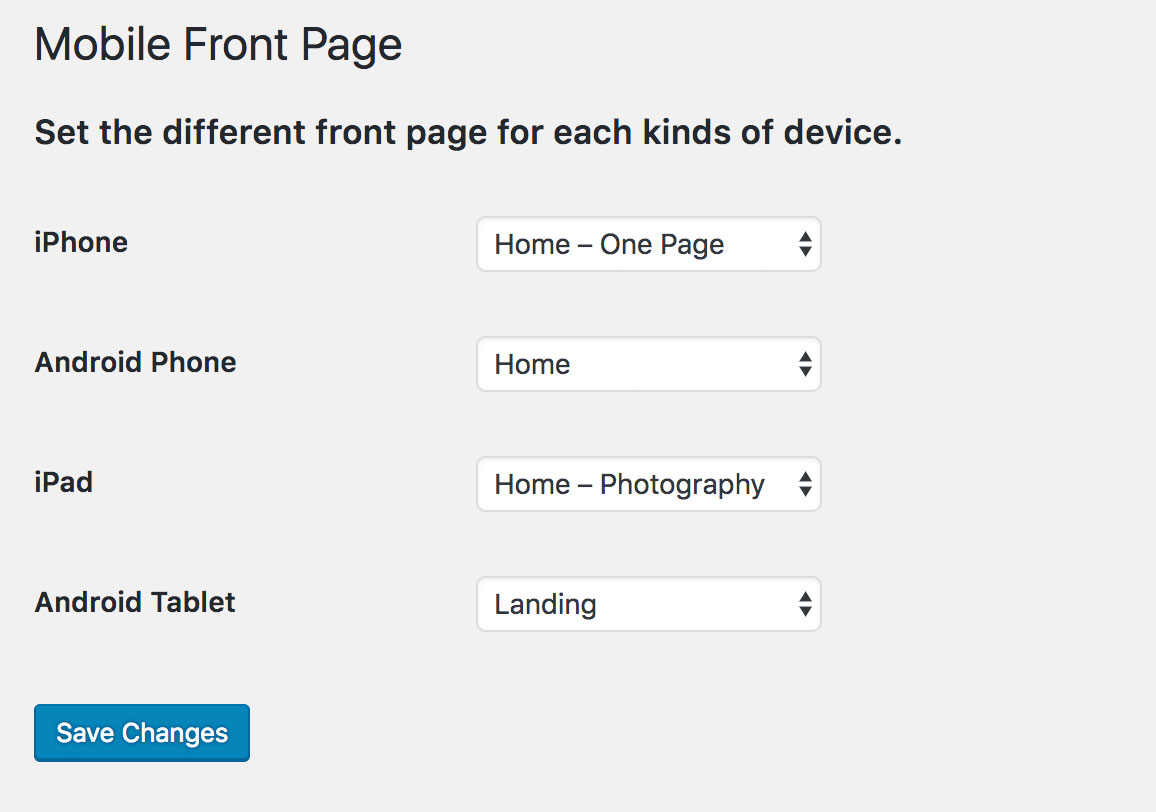Click the up-down arrows on Android Tablet select
Image resolution: width=1156 pixels, height=812 pixels.
(x=805, y=605)
